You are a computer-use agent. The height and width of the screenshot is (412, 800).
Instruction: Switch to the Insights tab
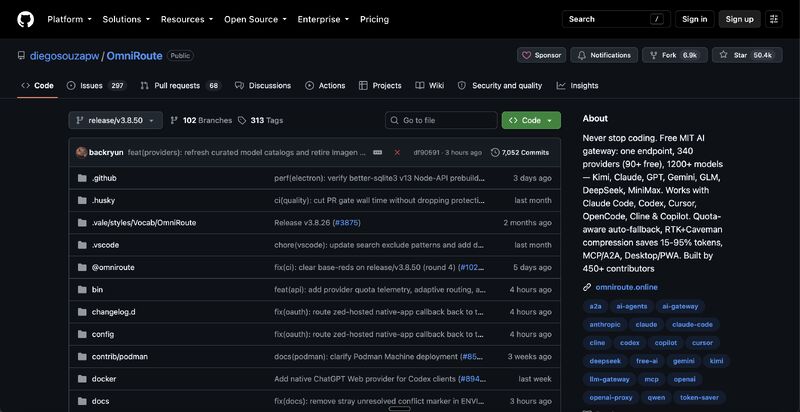pos(577,86)
